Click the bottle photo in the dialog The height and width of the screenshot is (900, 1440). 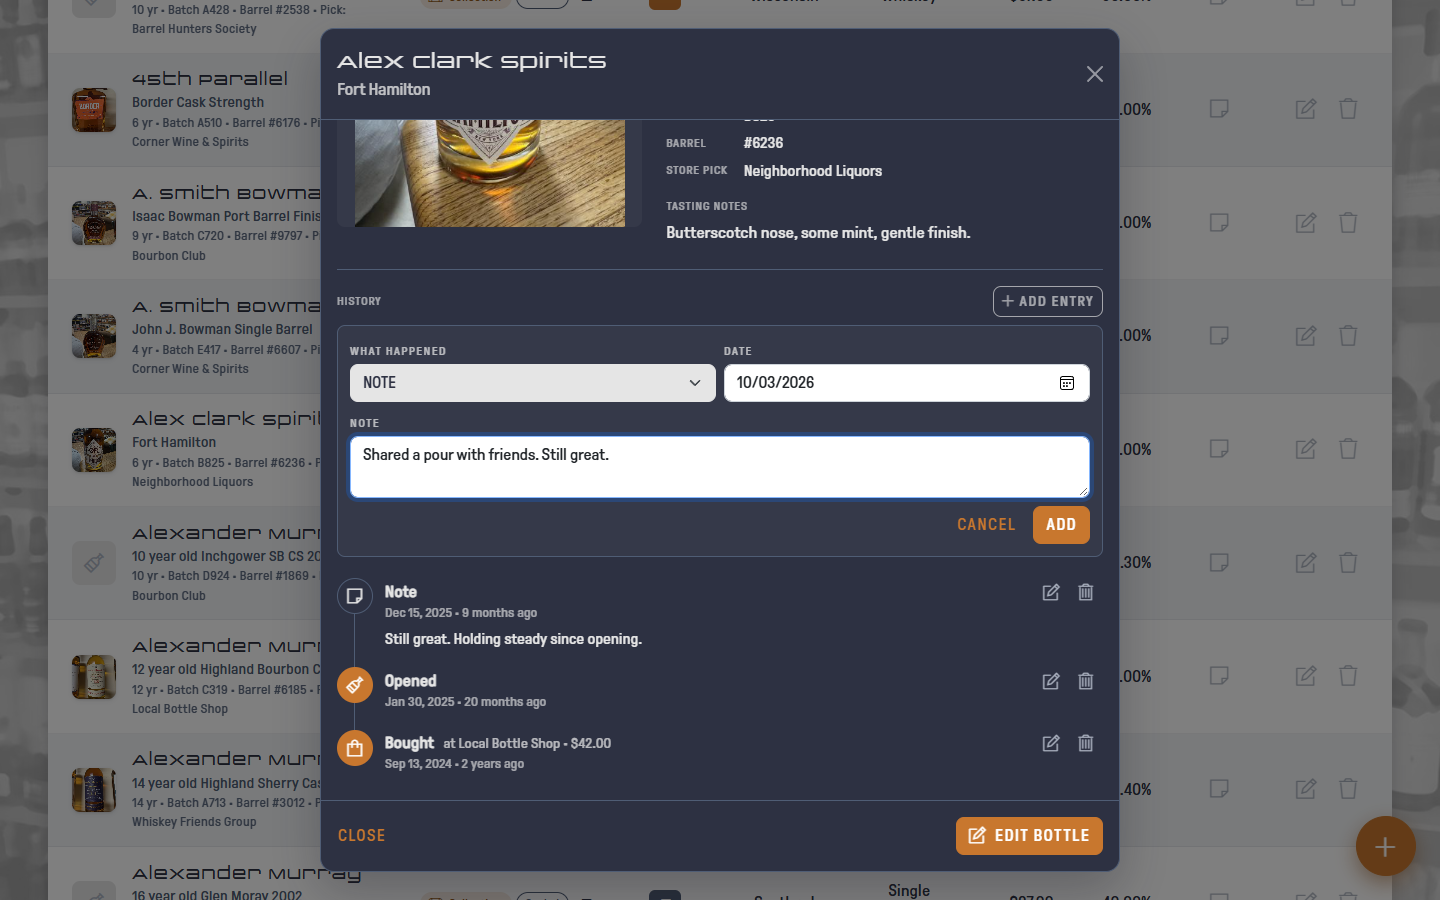tap(490, 173)
